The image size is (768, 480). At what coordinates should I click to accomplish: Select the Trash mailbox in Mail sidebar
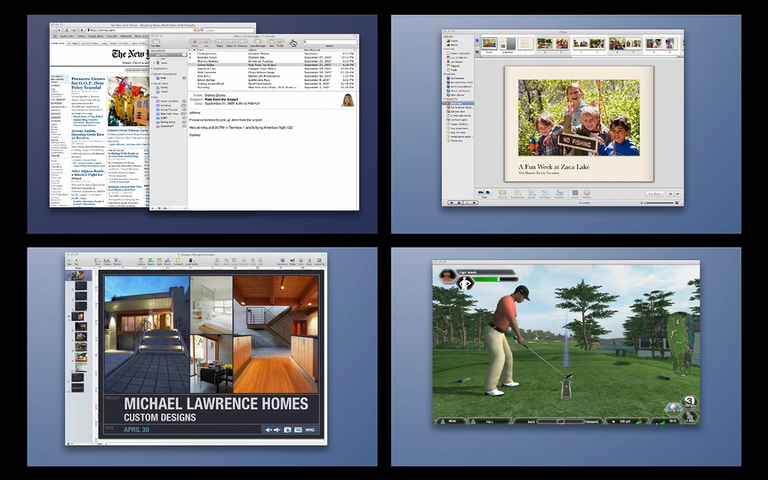164,63
